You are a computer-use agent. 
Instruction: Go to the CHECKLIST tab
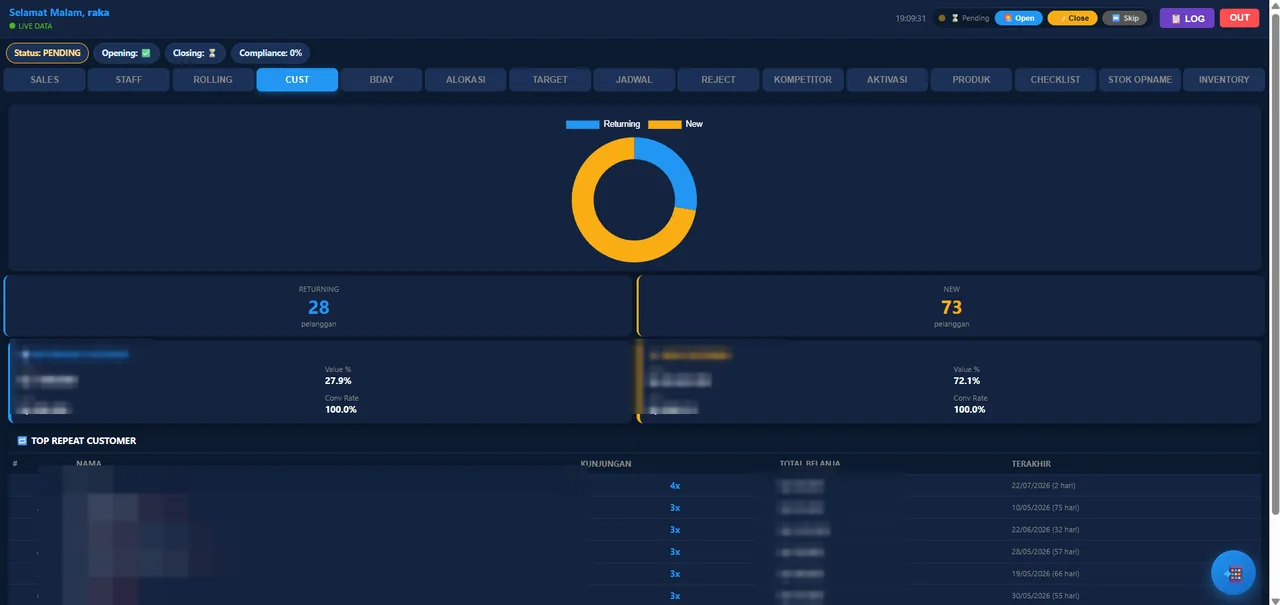click(x=1055, y=80)
